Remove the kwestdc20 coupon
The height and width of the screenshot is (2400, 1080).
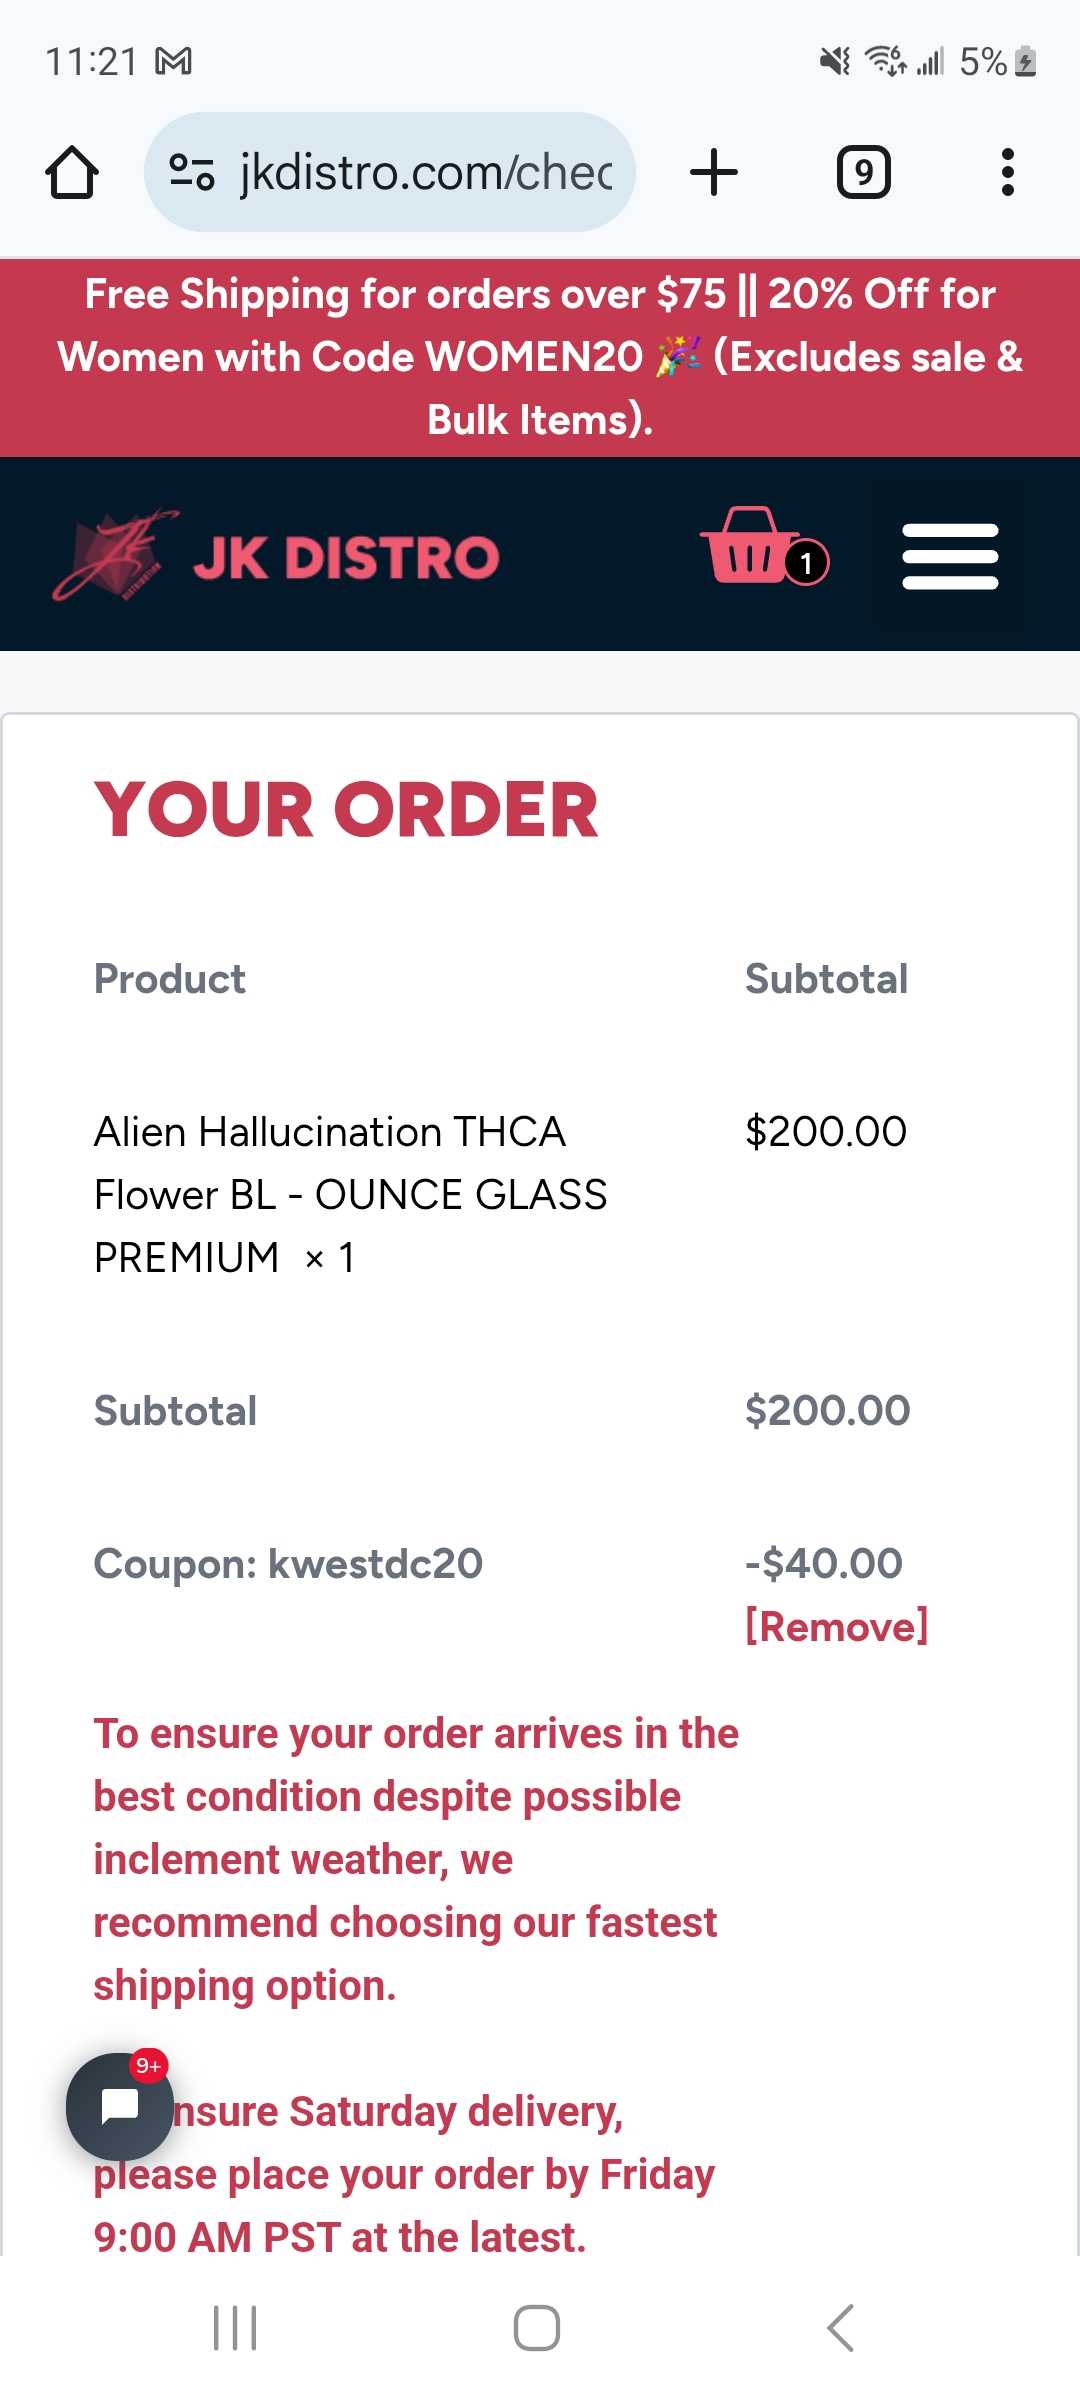[837, 1626]
